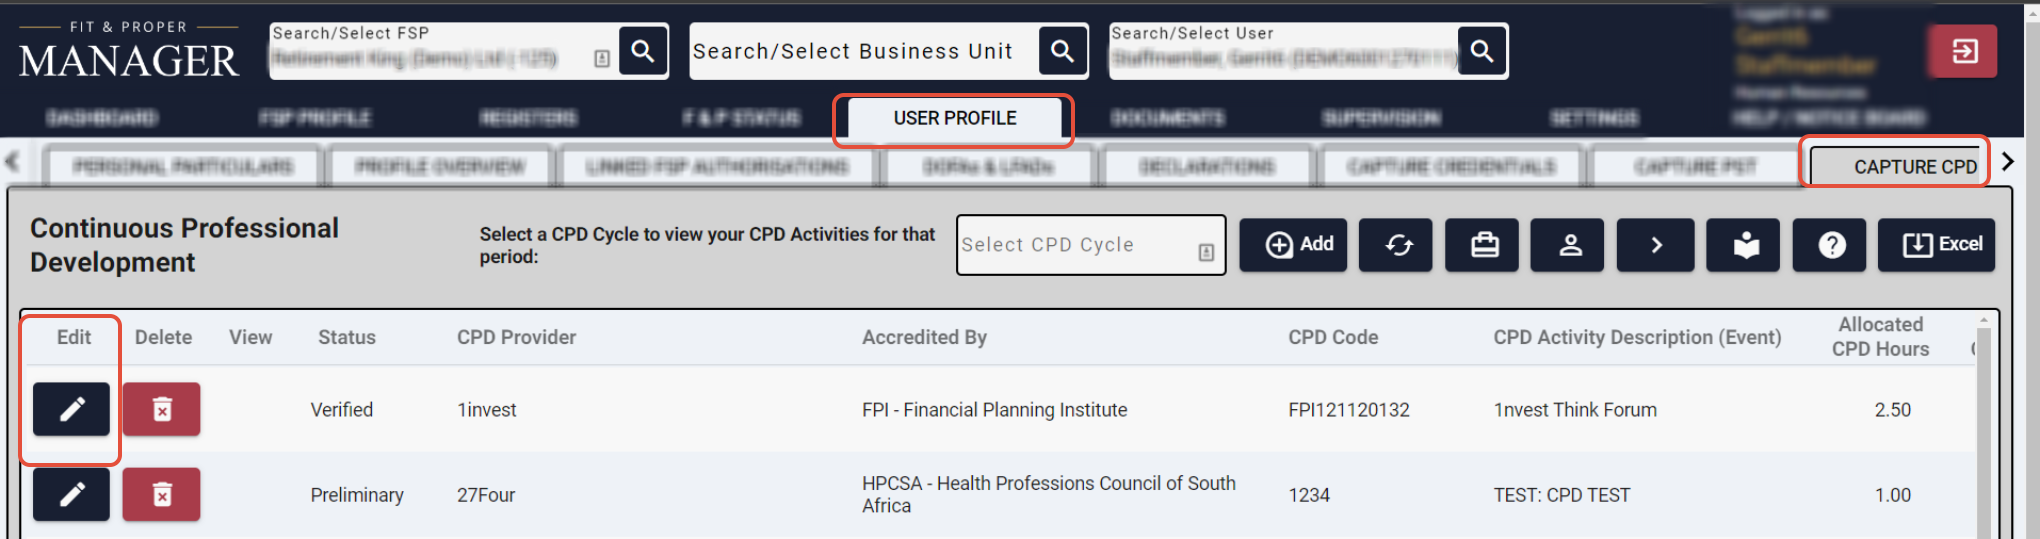Click the refresh arrows icon button
Image resolution: width=2040 pixels, height=539 pixels.
coord(1398,245)
